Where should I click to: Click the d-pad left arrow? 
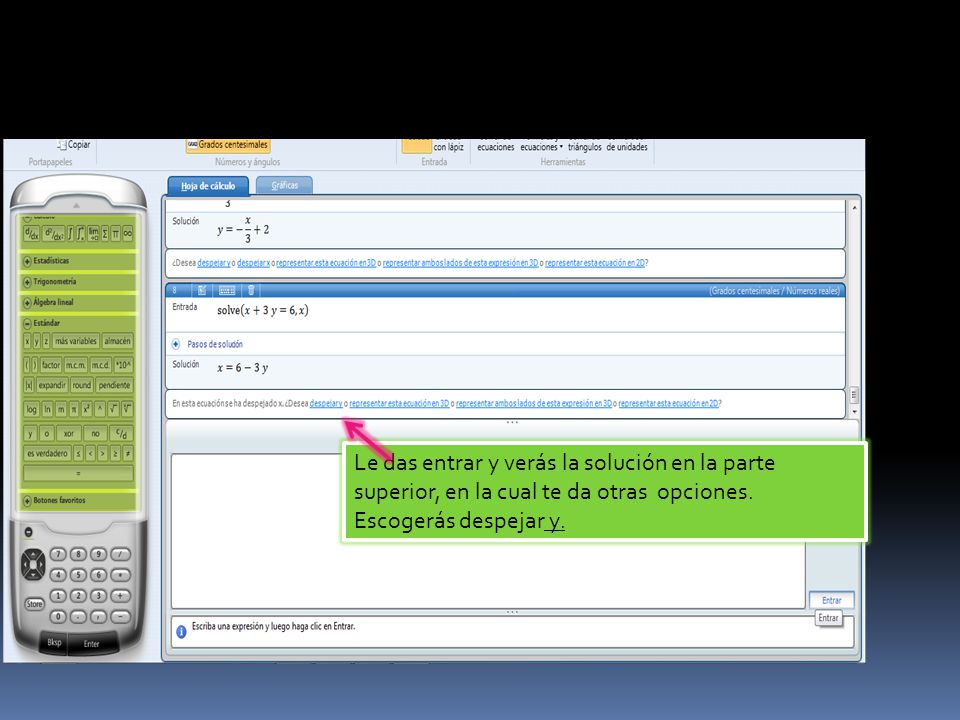click(x=25, y=564)
